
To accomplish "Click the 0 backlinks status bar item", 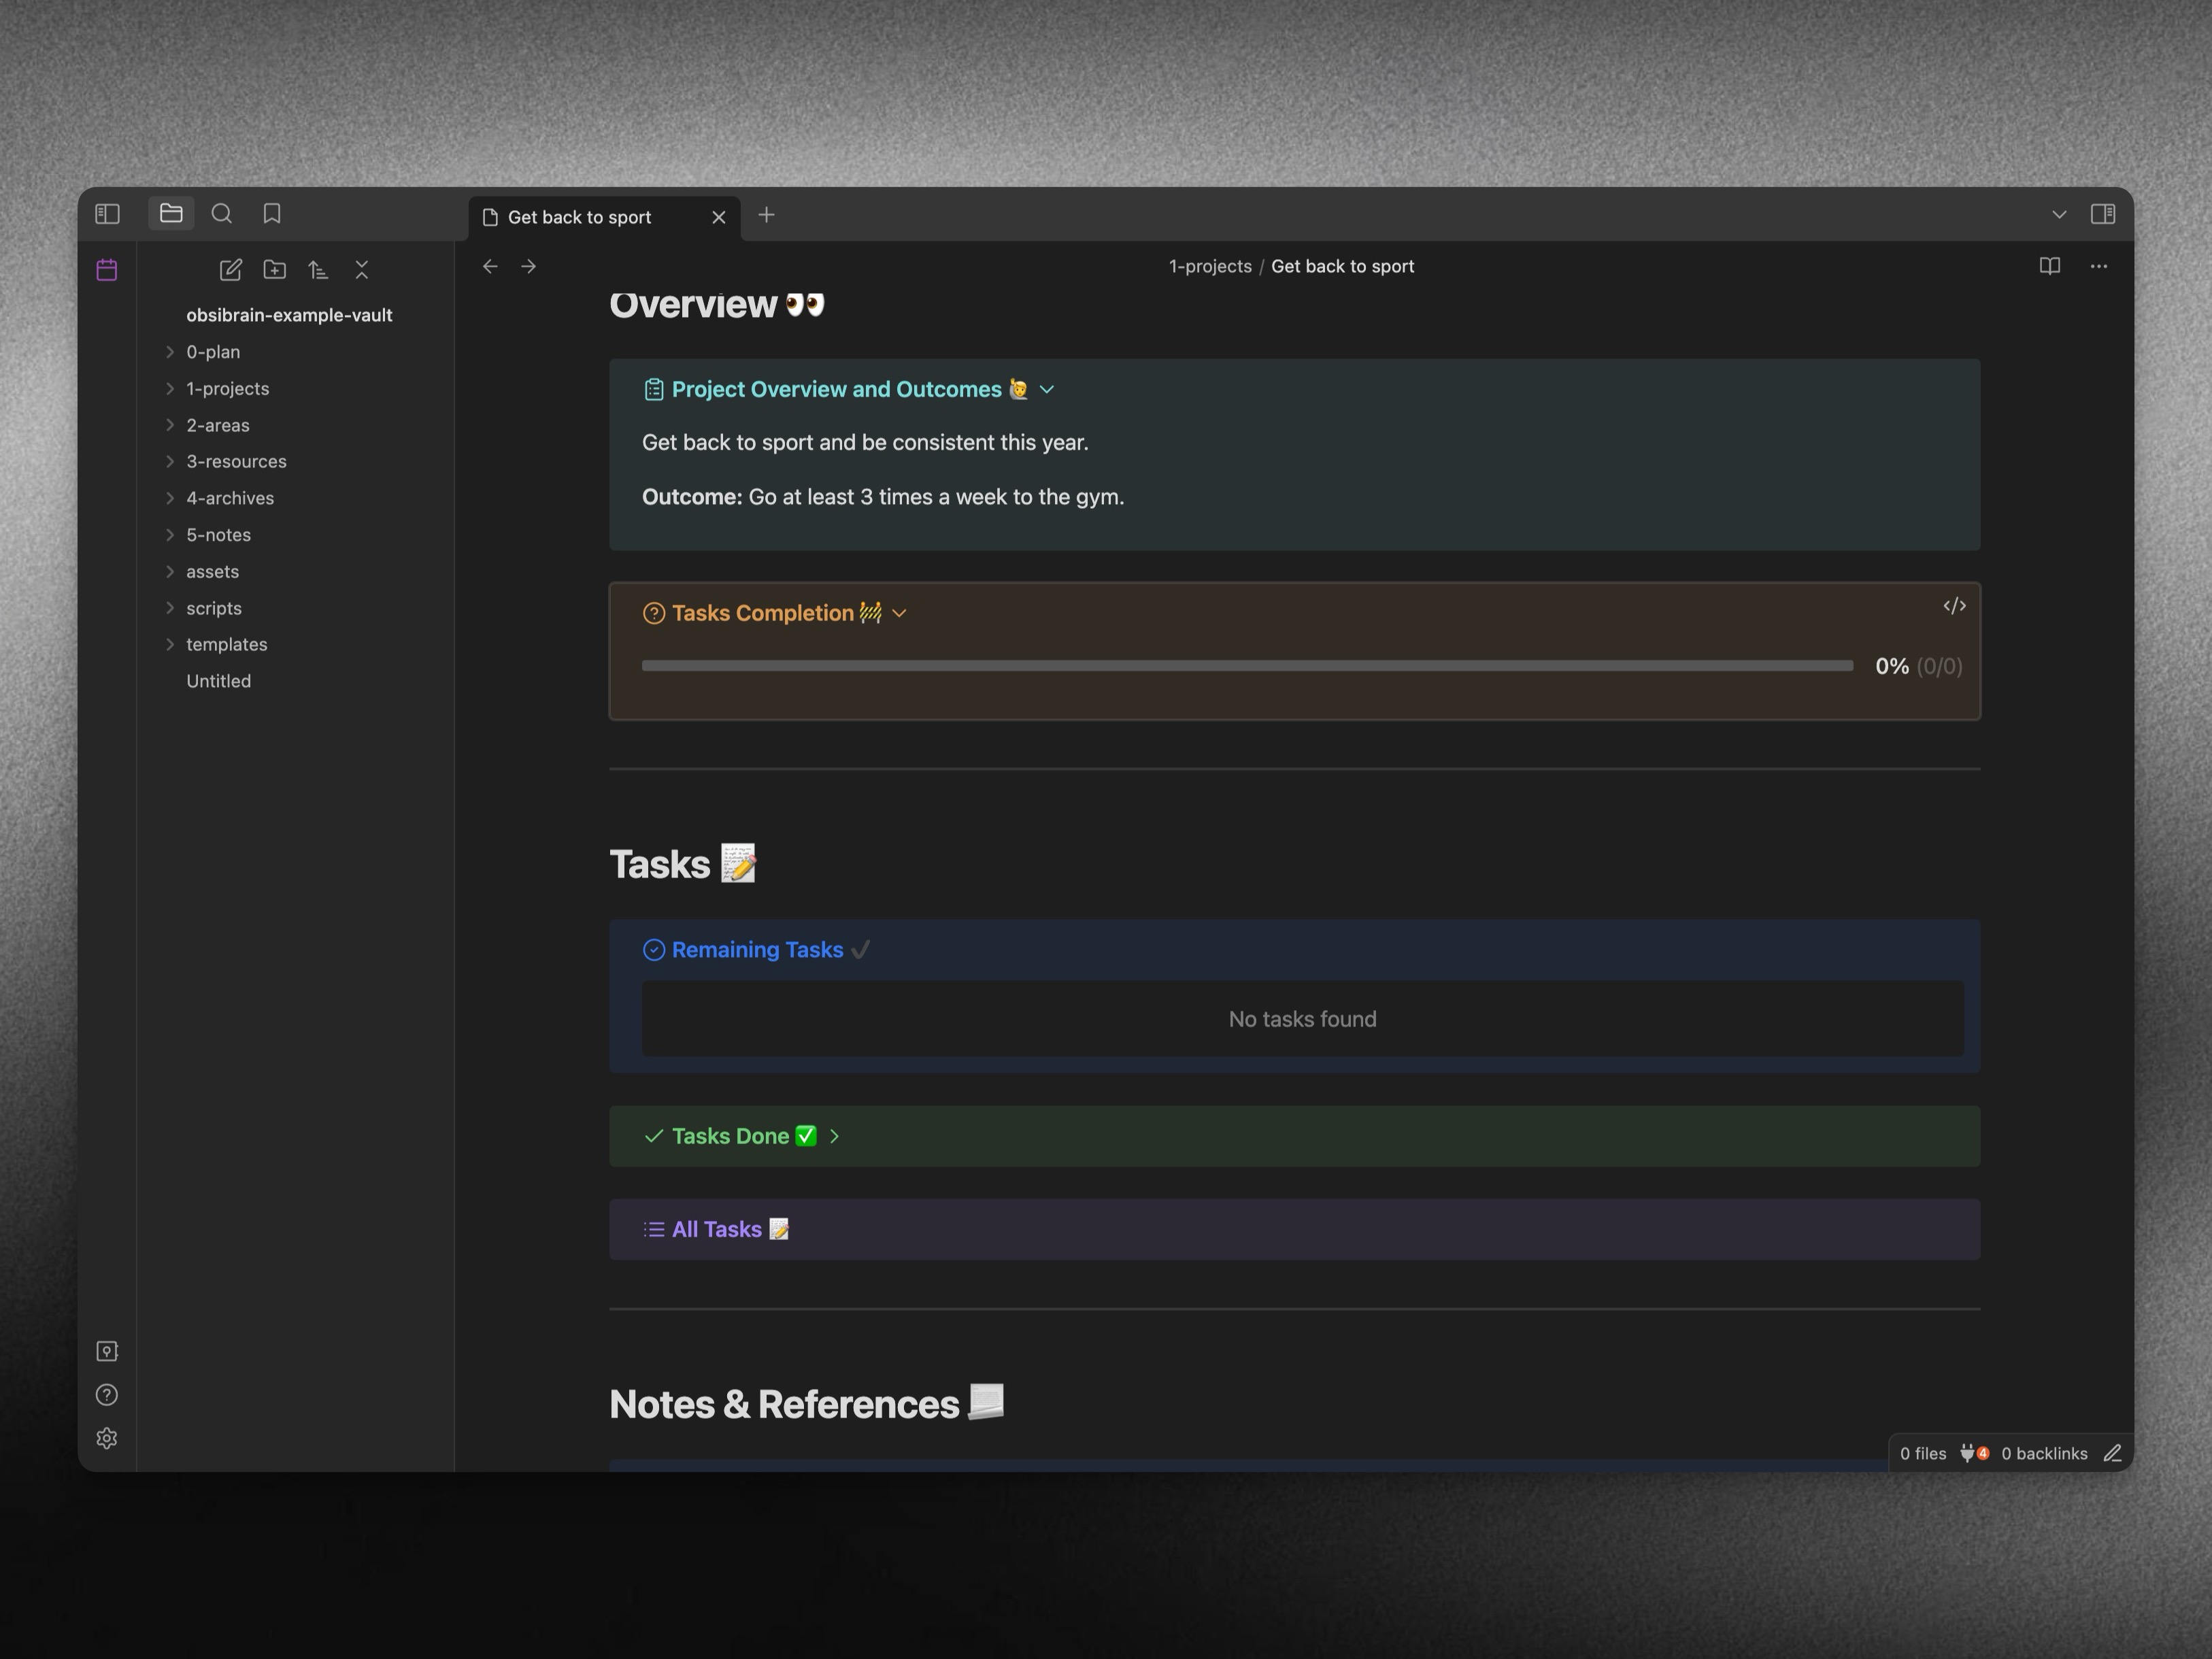I will click(x=2043, y=1453).
